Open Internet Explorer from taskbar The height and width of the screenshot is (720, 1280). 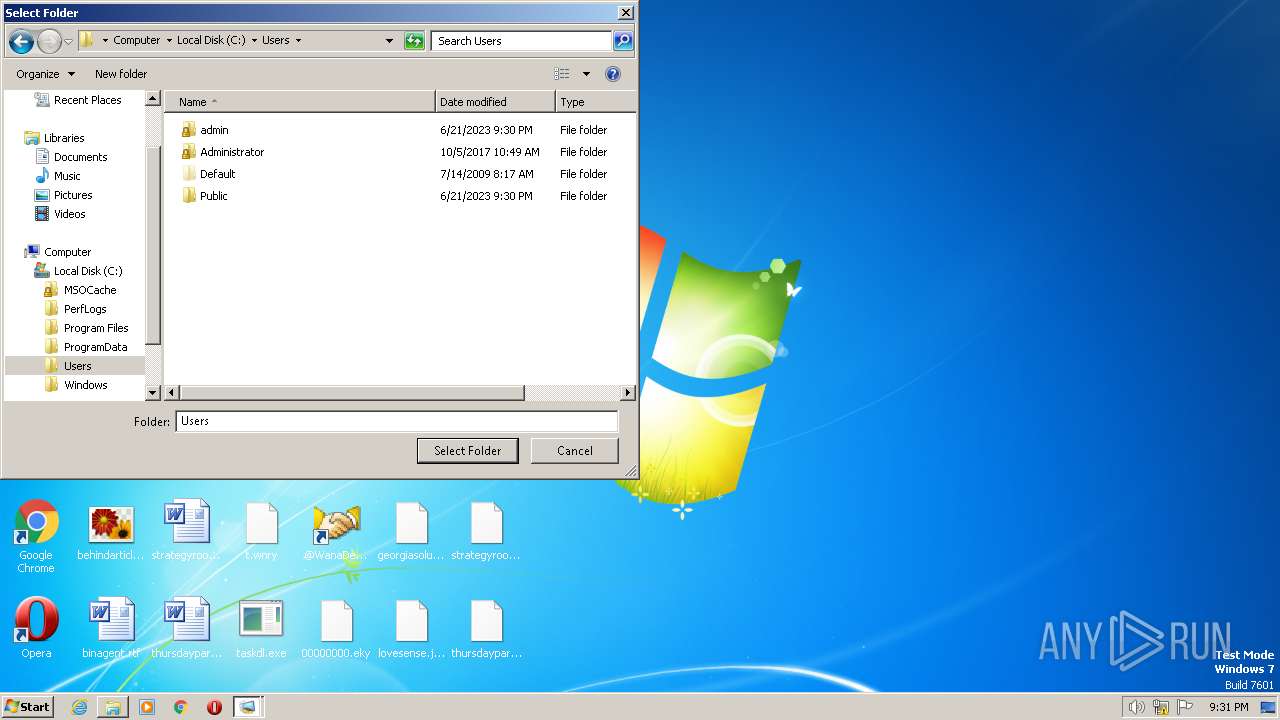[x=79, y=707]
